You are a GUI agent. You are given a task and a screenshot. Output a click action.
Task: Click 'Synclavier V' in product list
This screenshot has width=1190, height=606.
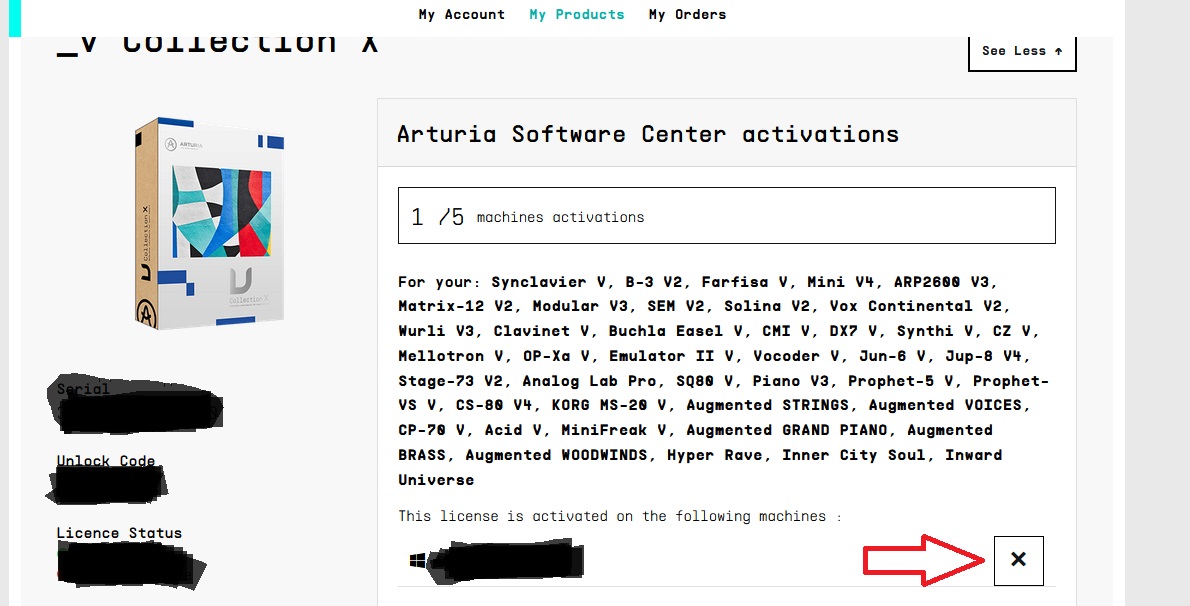[x=547, y=282]
